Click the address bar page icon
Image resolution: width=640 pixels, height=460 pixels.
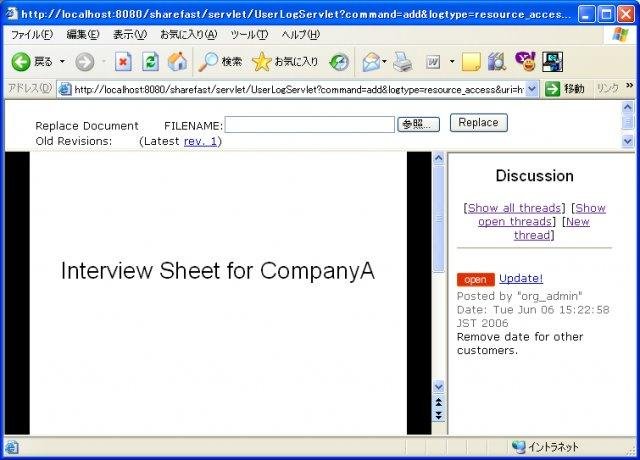pyautogui.click(x=65, y=89)
